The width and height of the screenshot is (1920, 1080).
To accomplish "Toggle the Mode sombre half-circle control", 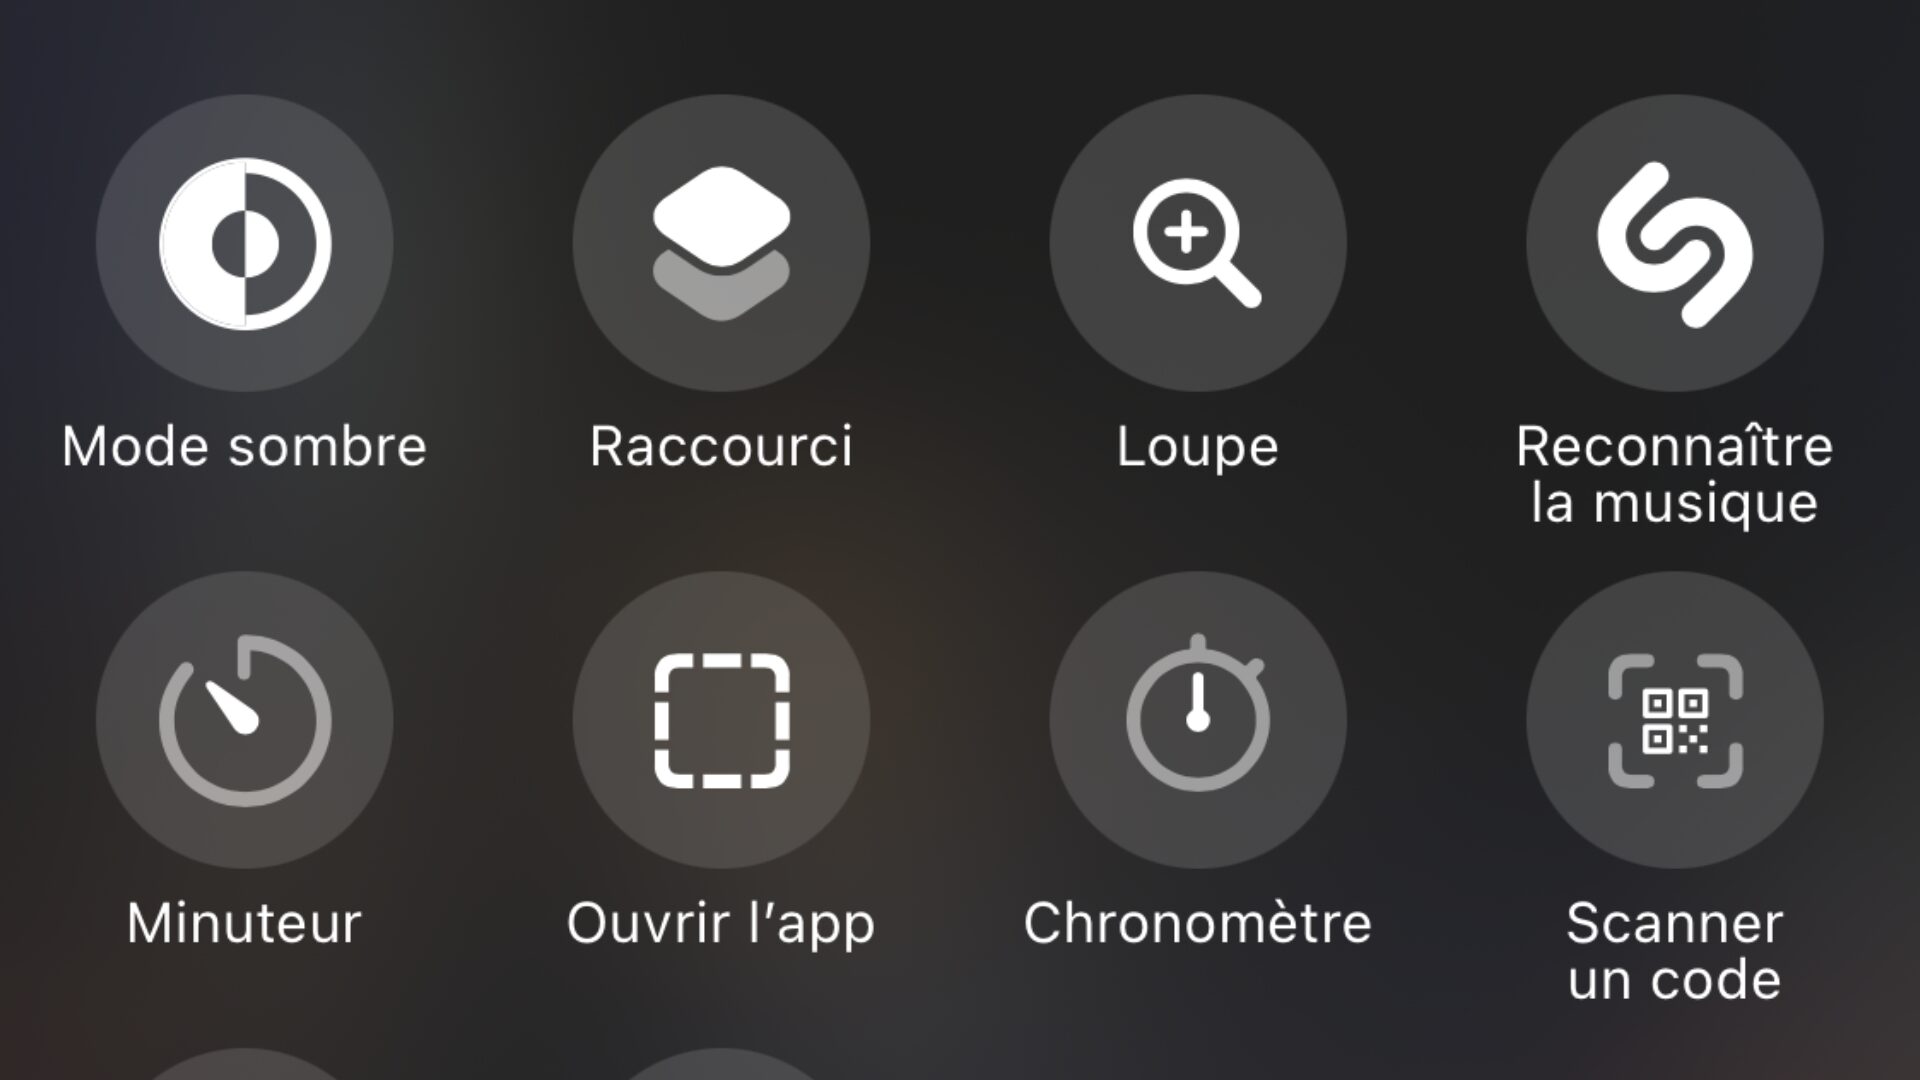I will point(244,243).
